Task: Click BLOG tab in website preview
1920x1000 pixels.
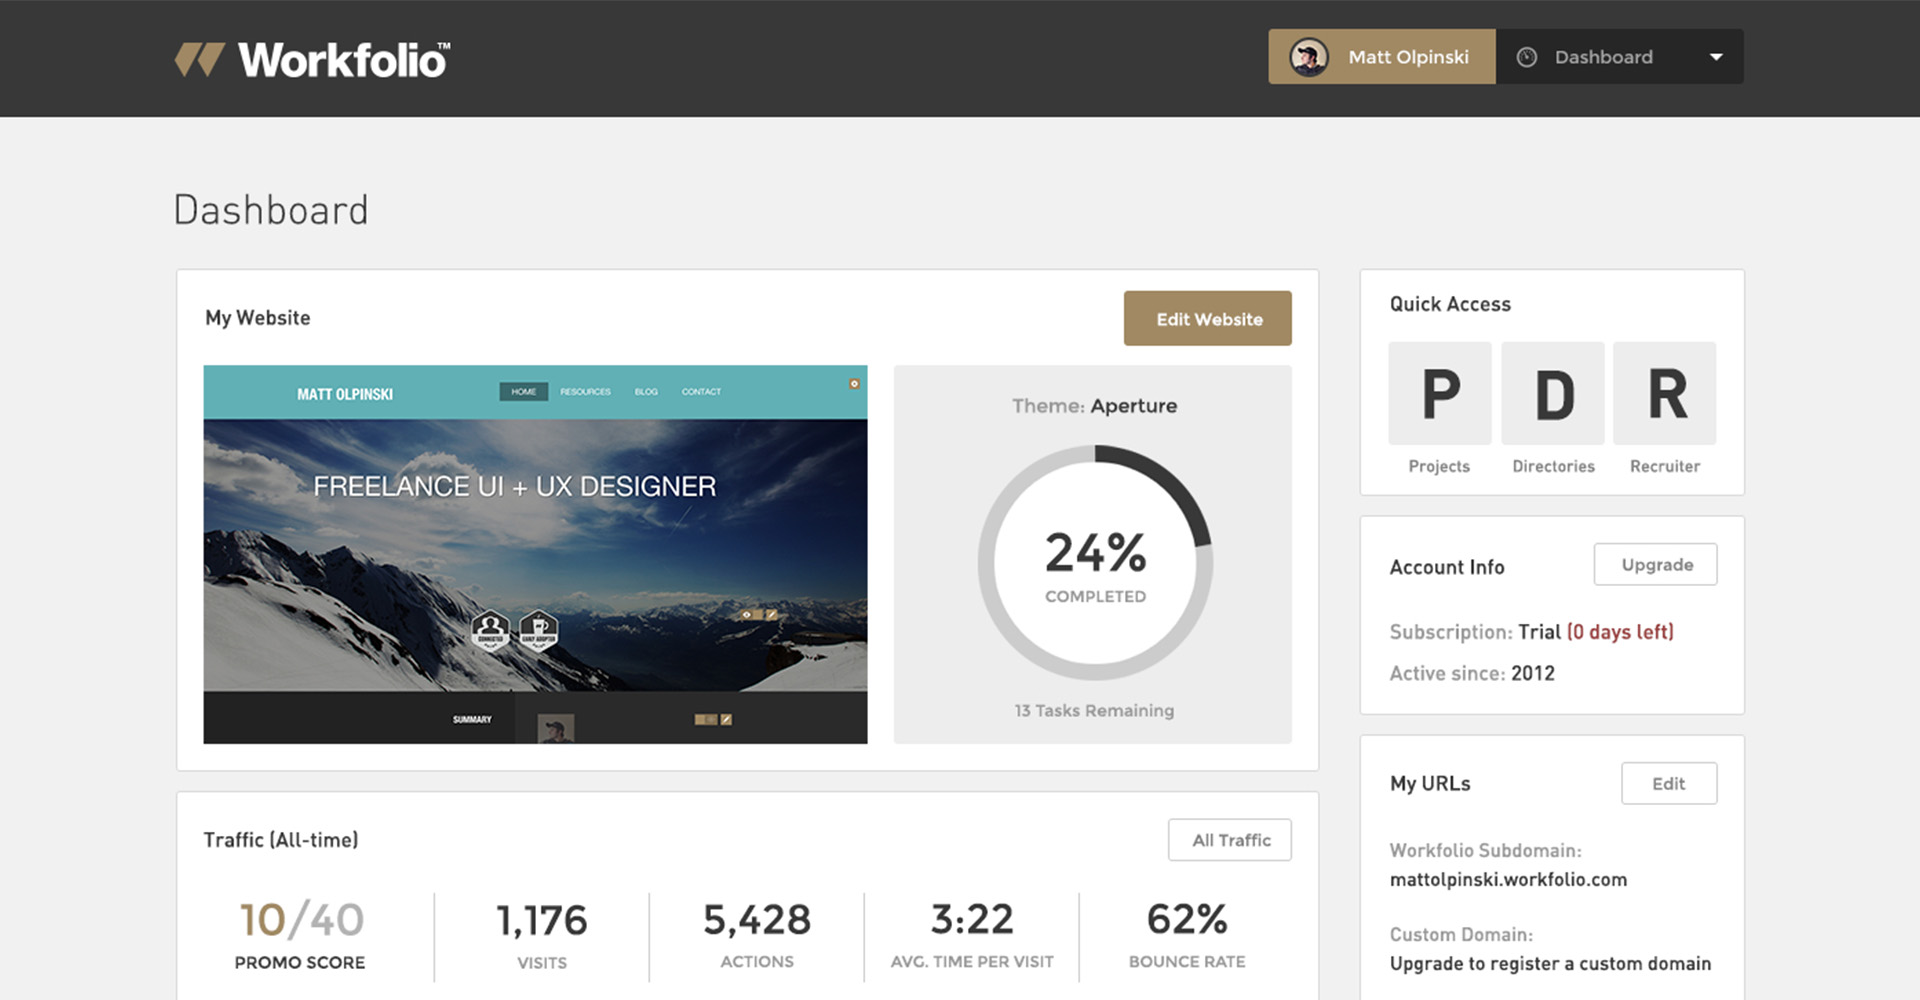Action: click(x=646, y=391)
